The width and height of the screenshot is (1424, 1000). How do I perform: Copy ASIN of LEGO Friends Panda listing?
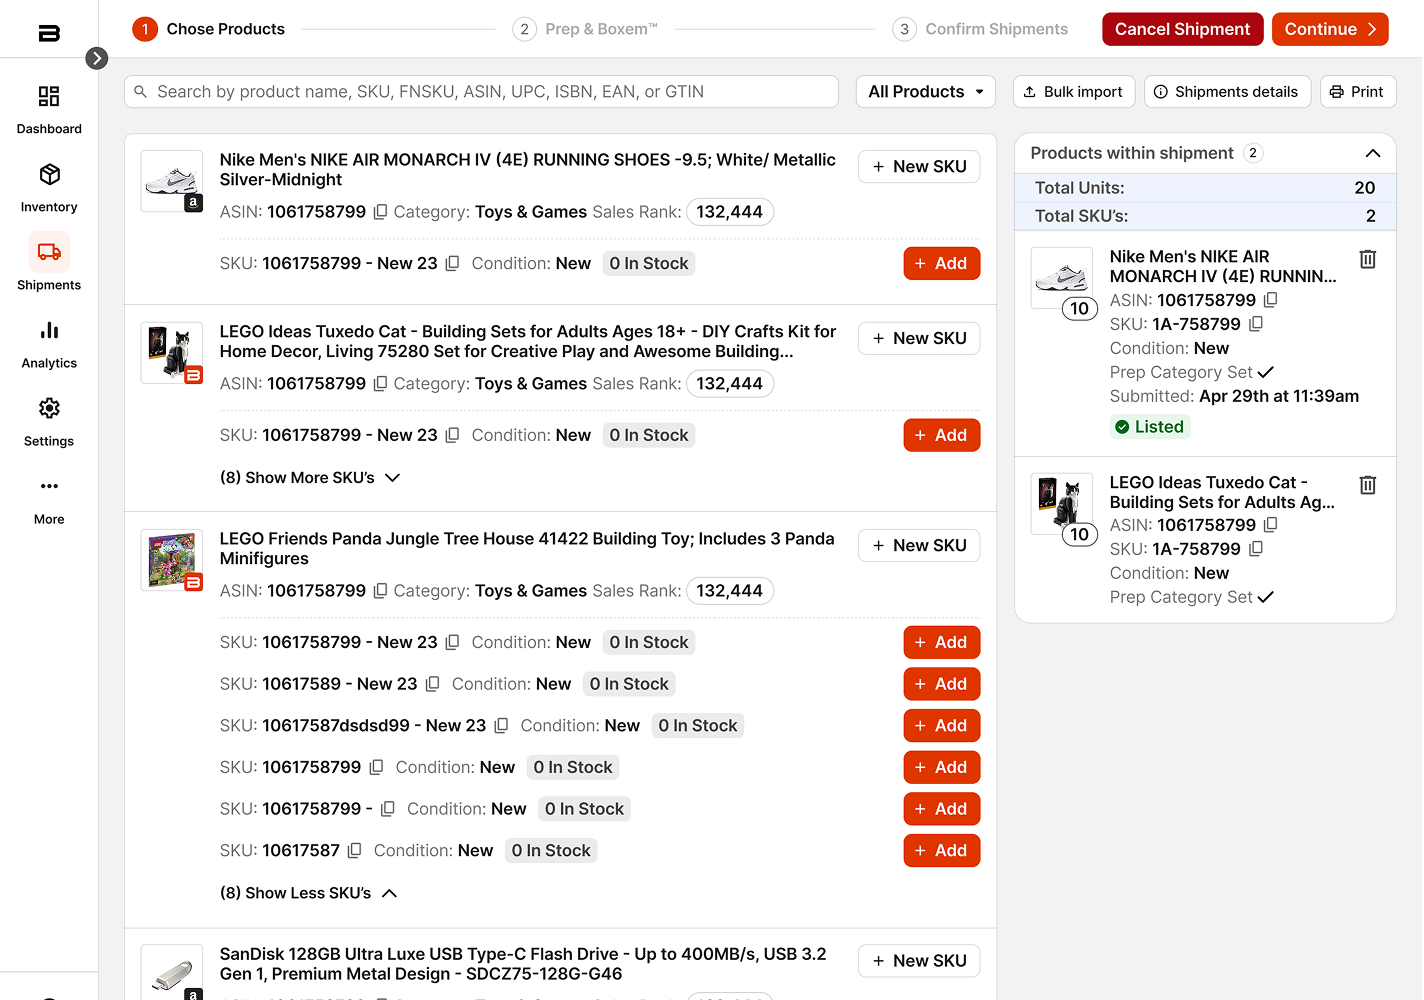click(x=380, y=591)
